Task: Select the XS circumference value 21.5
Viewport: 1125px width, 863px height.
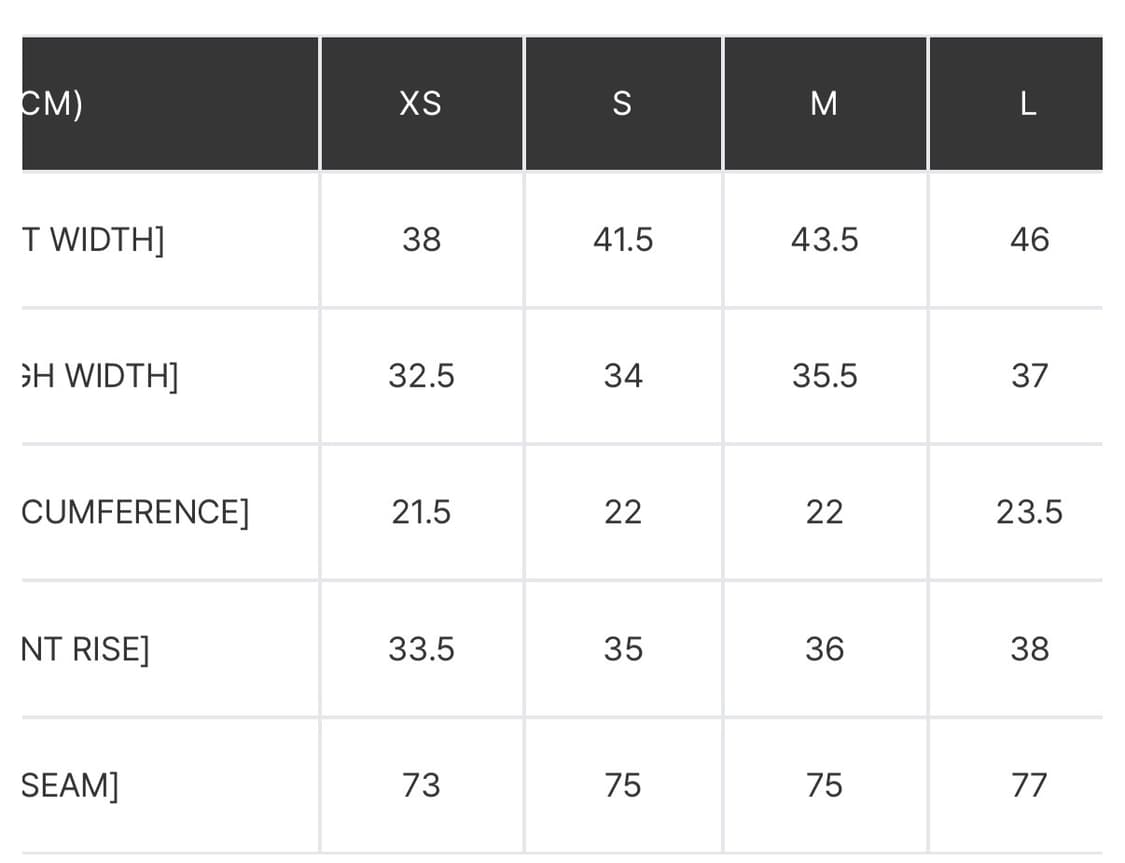Action: click(x=421, y=512)
